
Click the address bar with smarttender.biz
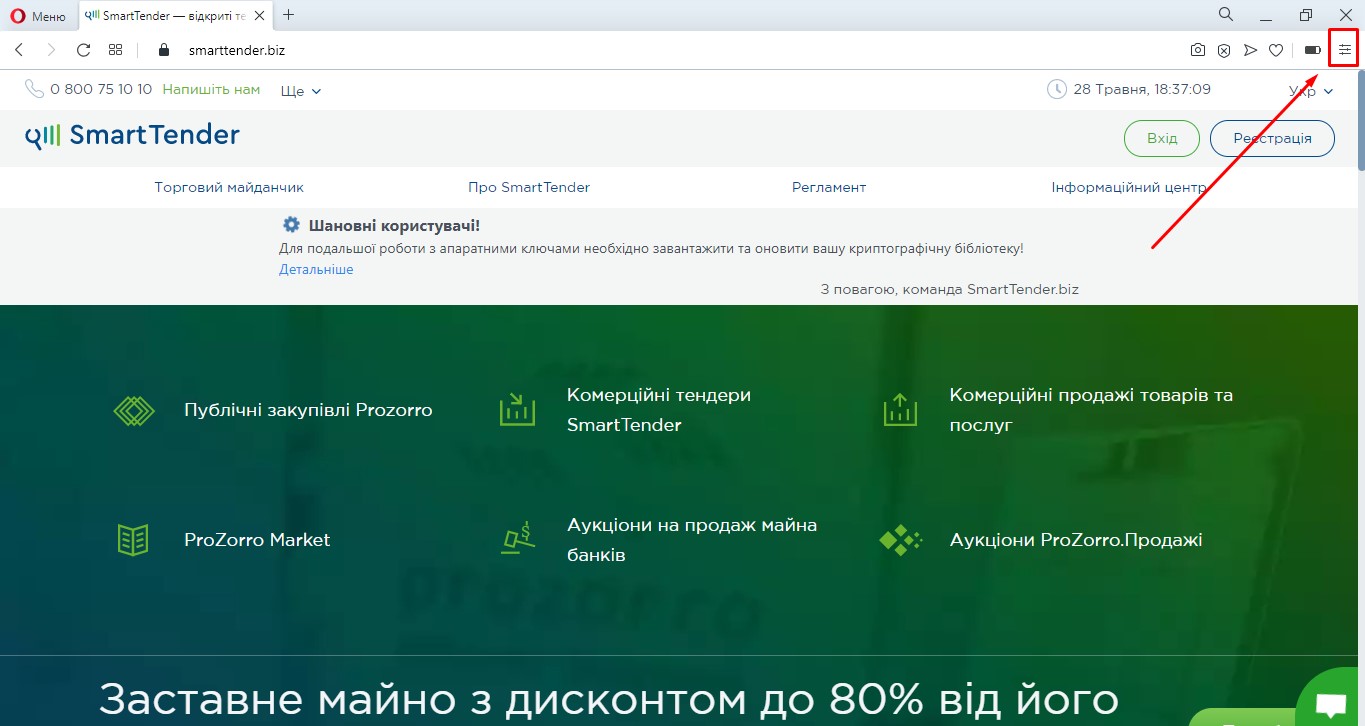click(x=600, y=50)
